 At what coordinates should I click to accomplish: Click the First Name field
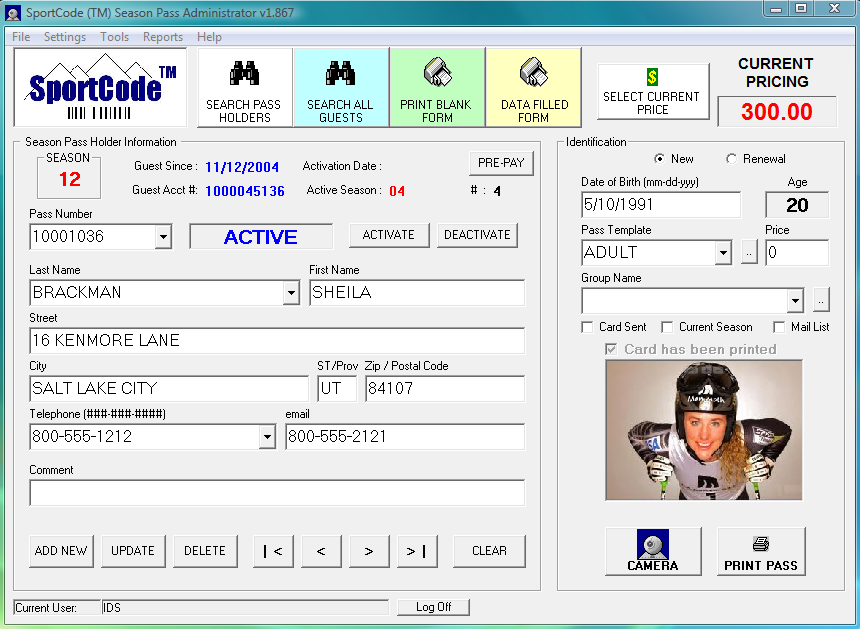click(417, 293)
